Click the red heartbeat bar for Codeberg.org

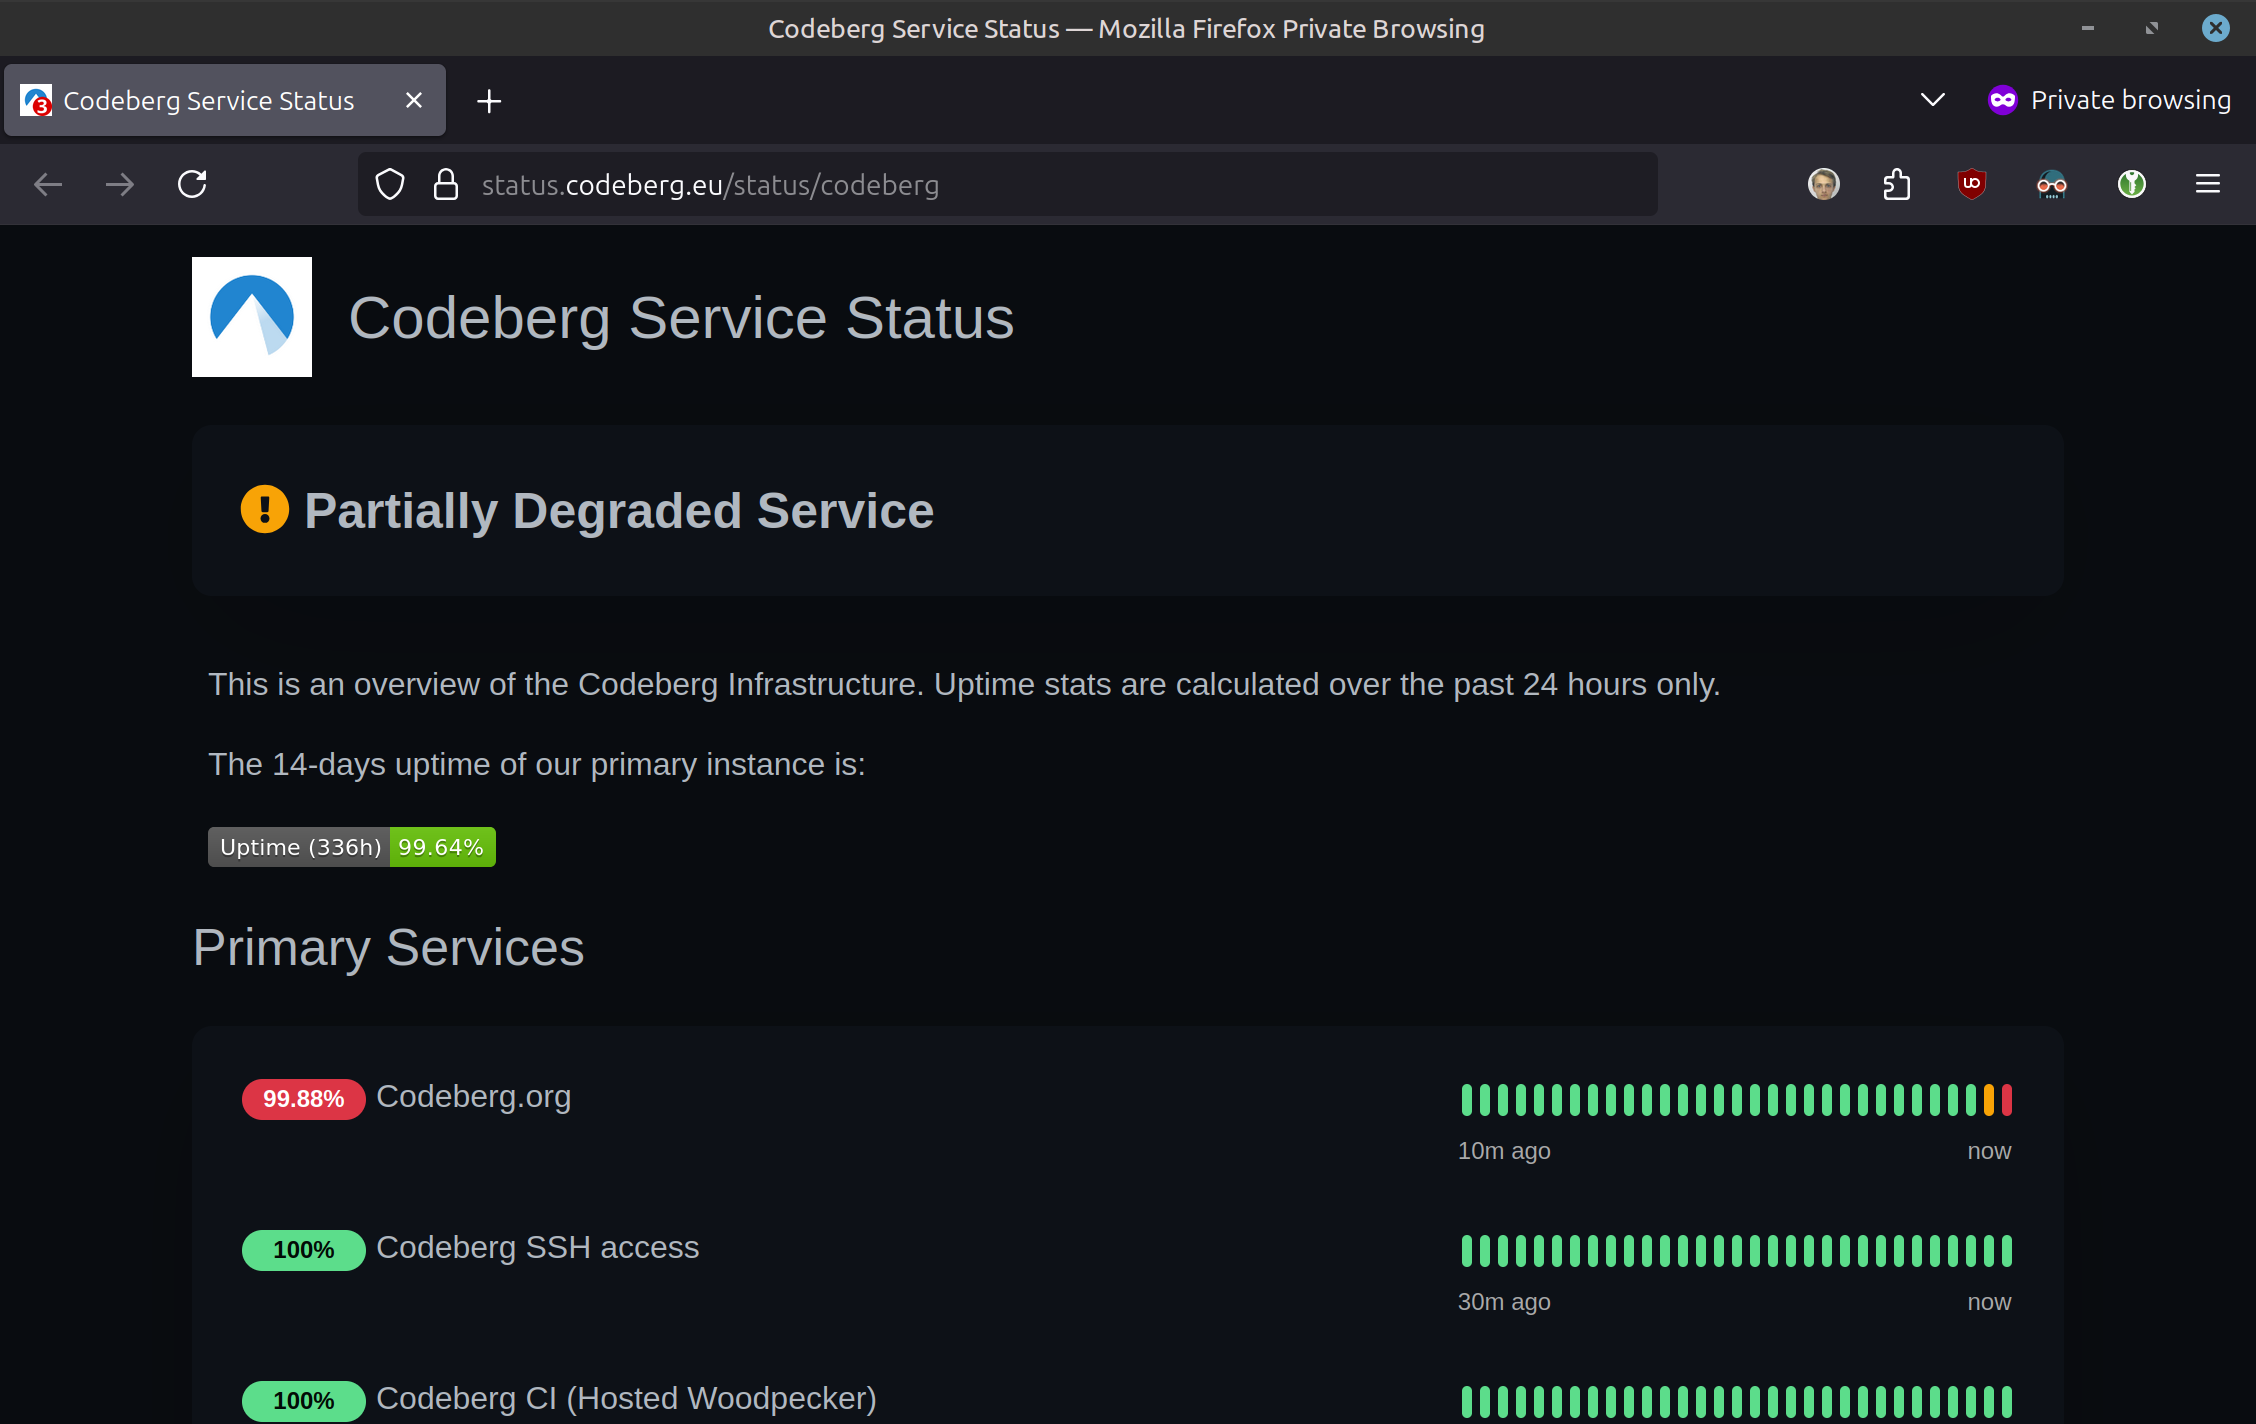2006,1099
